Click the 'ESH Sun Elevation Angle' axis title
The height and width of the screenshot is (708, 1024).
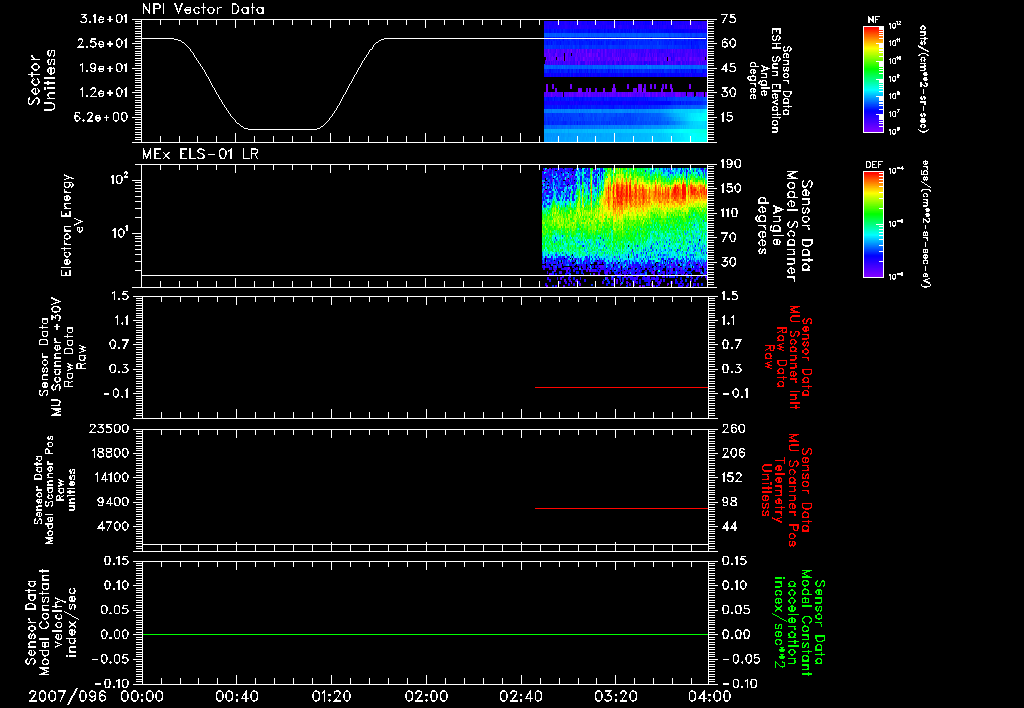point(770,80)
